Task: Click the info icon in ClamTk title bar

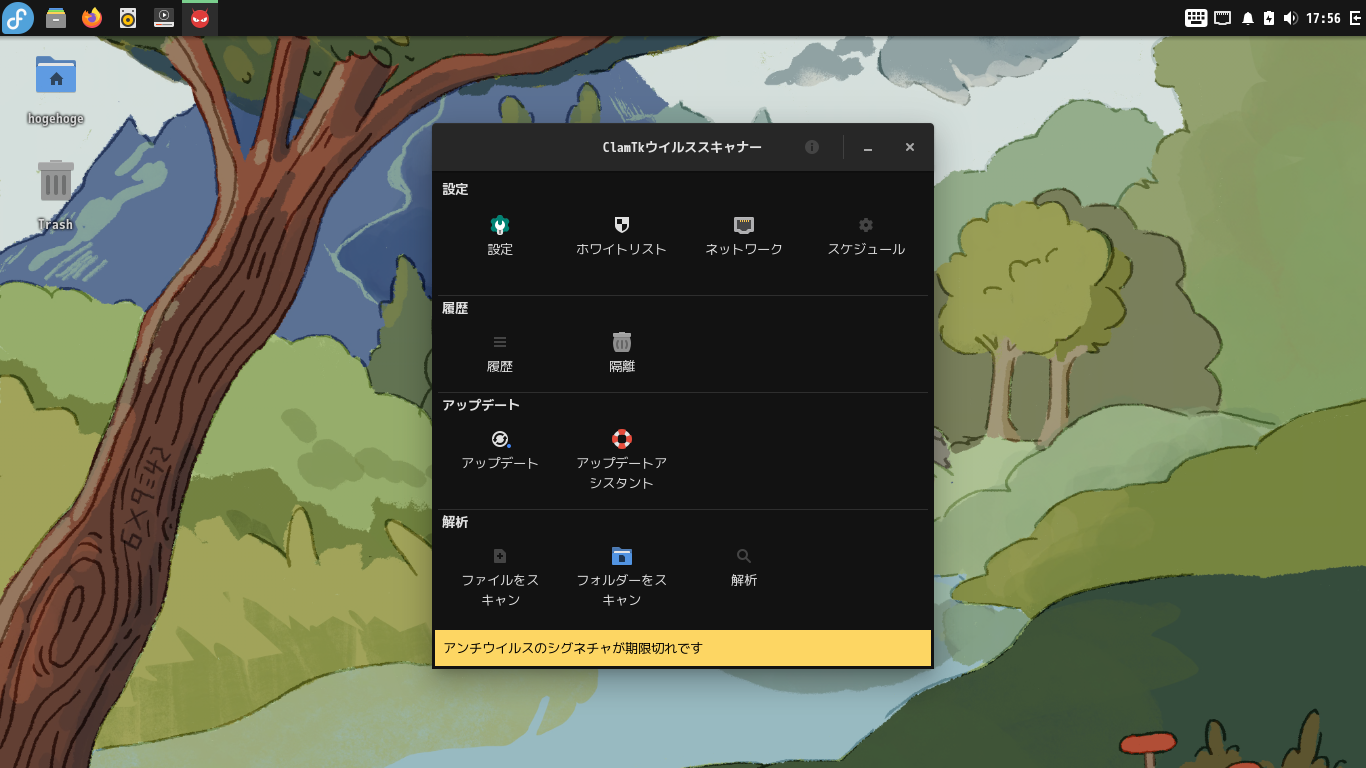Action: pos(812,147)
